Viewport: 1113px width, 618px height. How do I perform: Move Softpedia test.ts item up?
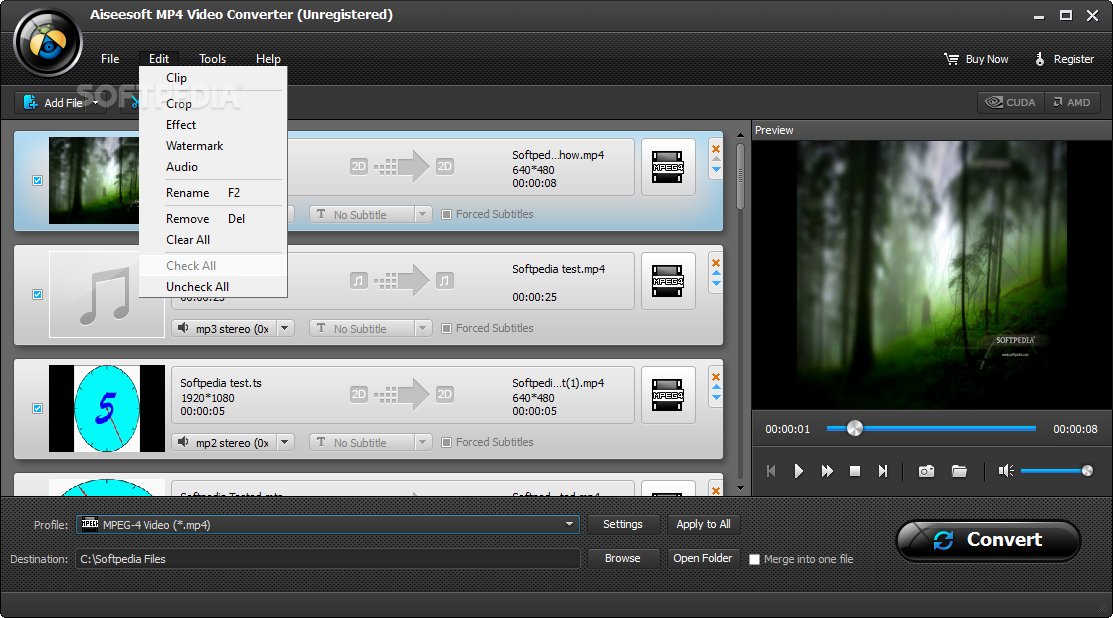(x=716, y=387)
